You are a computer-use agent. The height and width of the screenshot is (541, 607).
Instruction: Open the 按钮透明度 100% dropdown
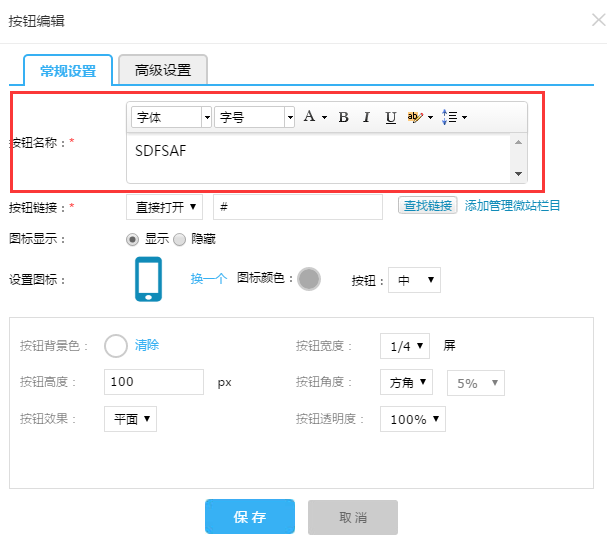(x=412, y=419)
